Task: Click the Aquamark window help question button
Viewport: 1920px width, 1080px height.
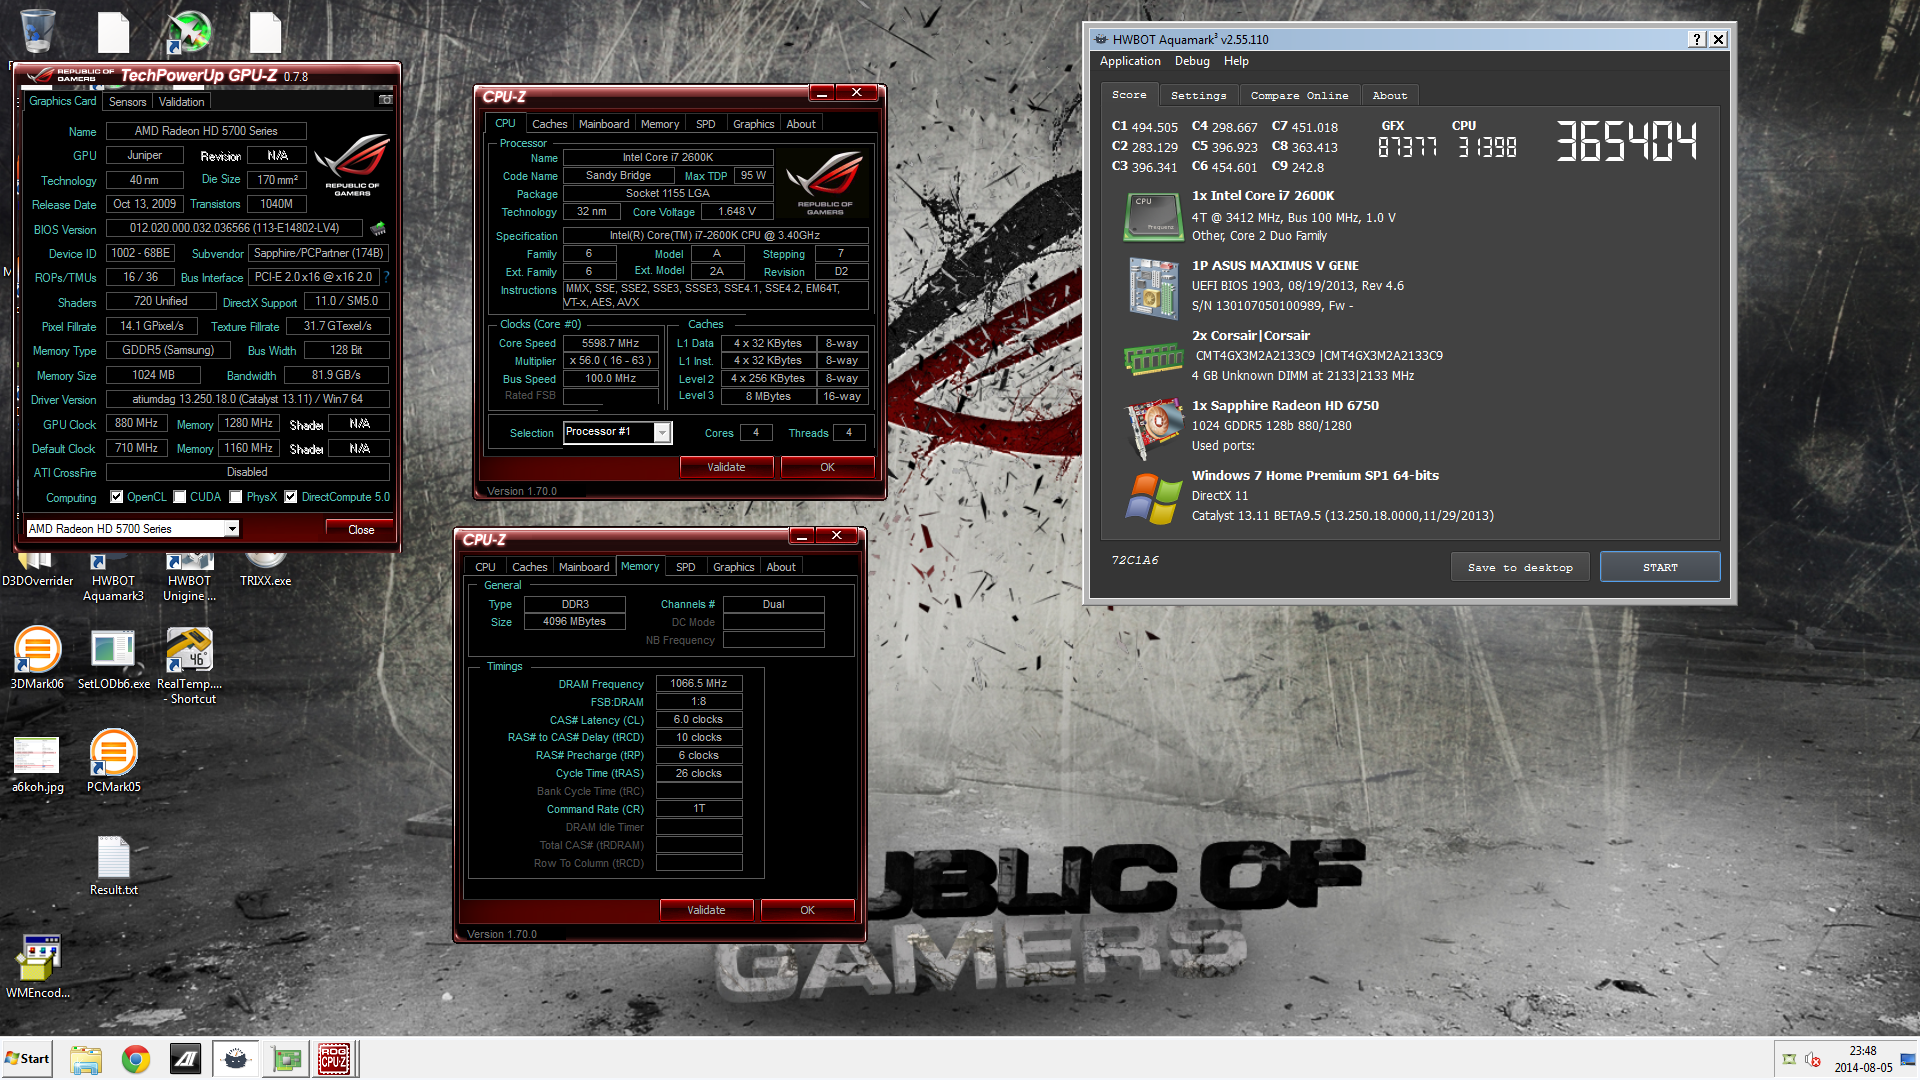Action: 1697,39
